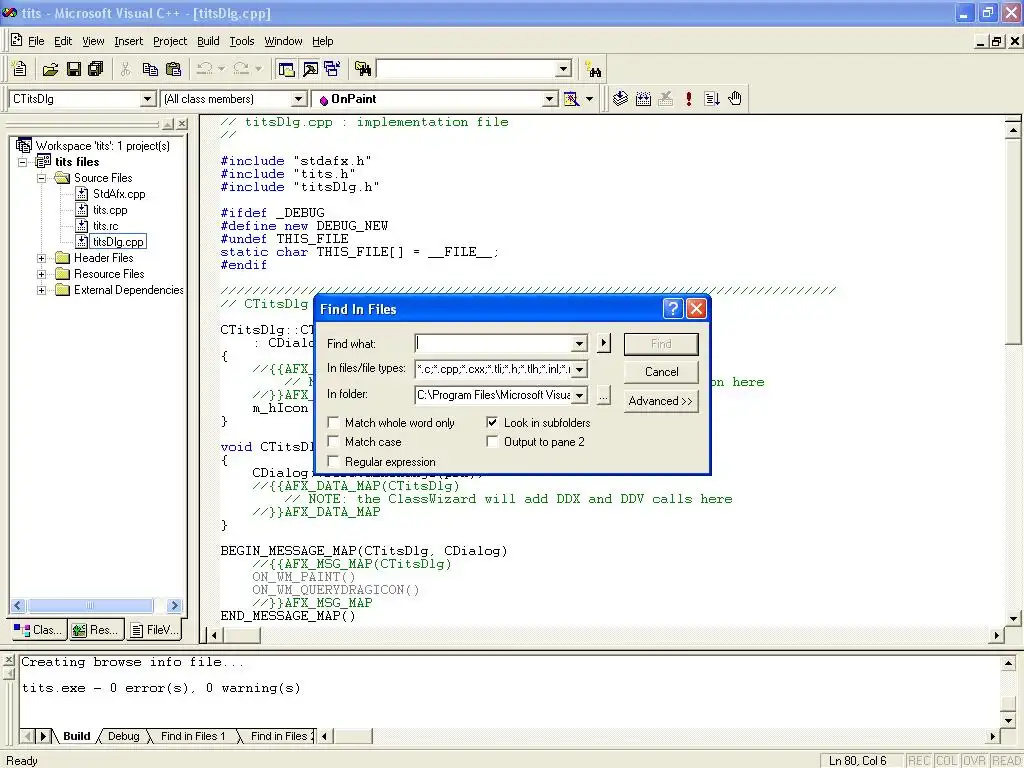Open the Find what dropdown list
The image size is (1024, 768).
579,344
